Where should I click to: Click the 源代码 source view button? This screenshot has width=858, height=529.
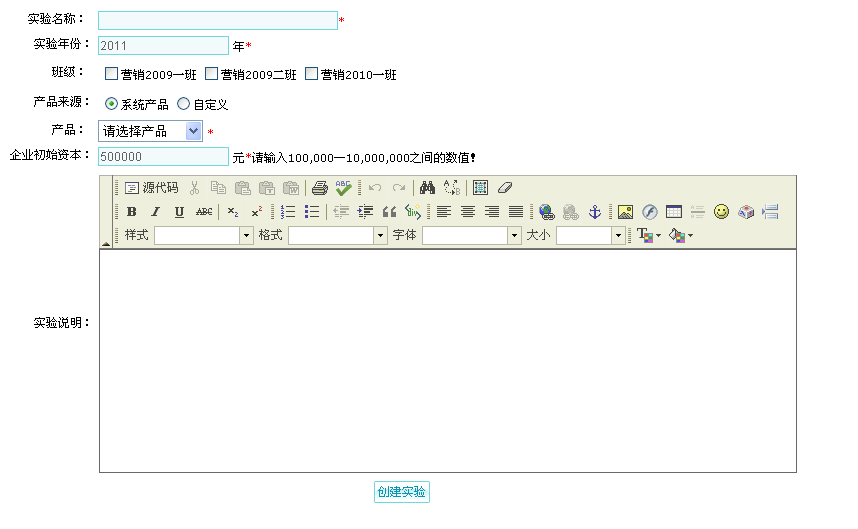[152, 188]
